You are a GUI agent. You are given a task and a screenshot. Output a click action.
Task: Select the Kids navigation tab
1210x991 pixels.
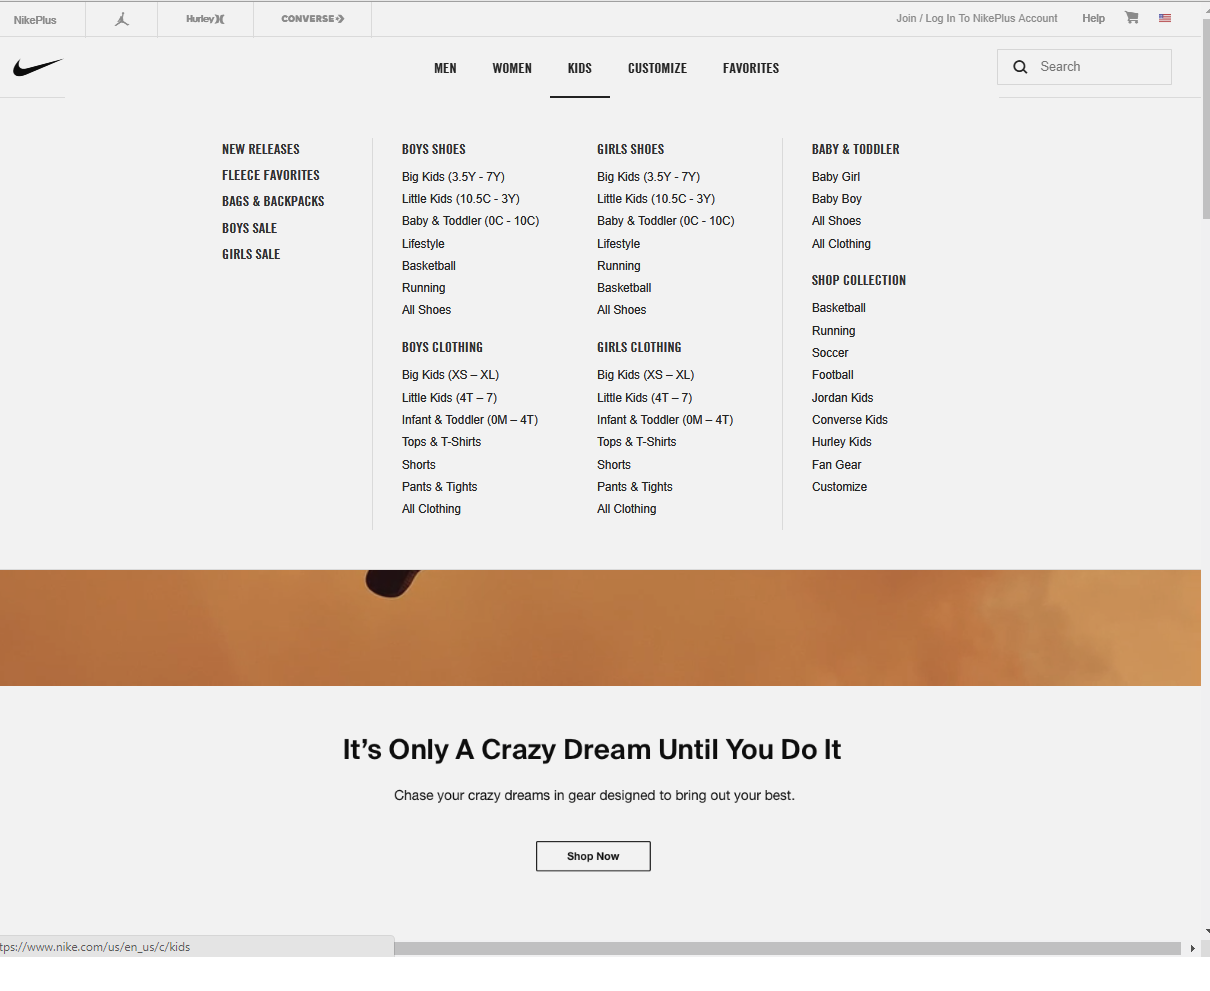click(x=580, y=68)
